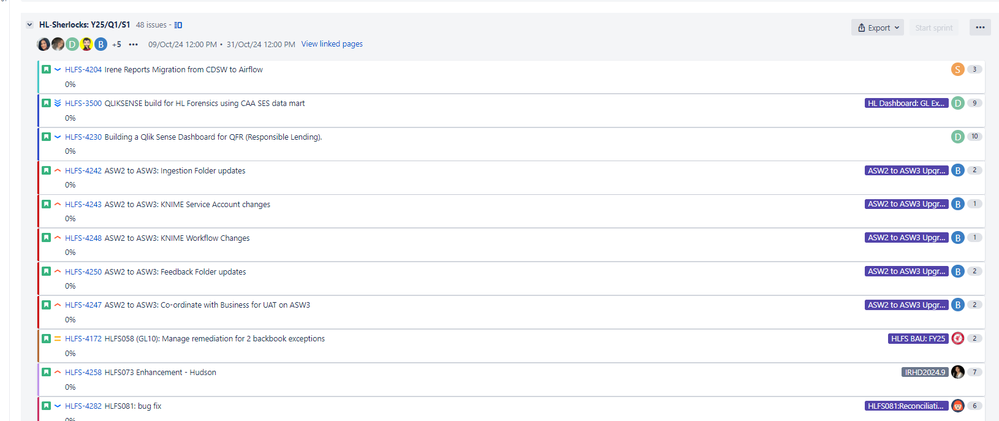Select 'ASW2 to ASW3: Feedback Folder updates' summary

click(x=175, y=271)
